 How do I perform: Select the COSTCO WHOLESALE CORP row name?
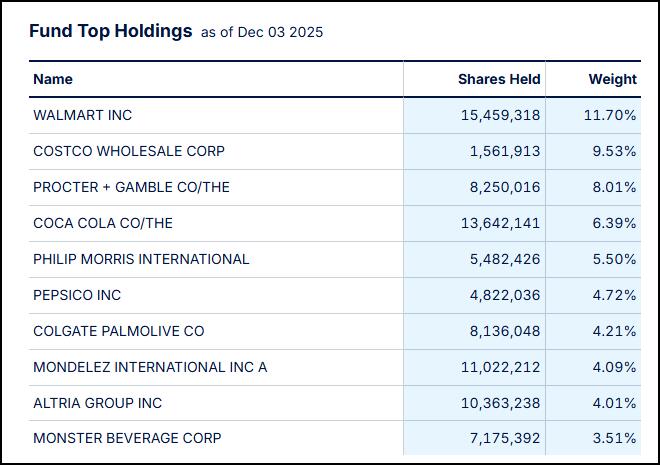pyautogui.click(x=129, y=151)
